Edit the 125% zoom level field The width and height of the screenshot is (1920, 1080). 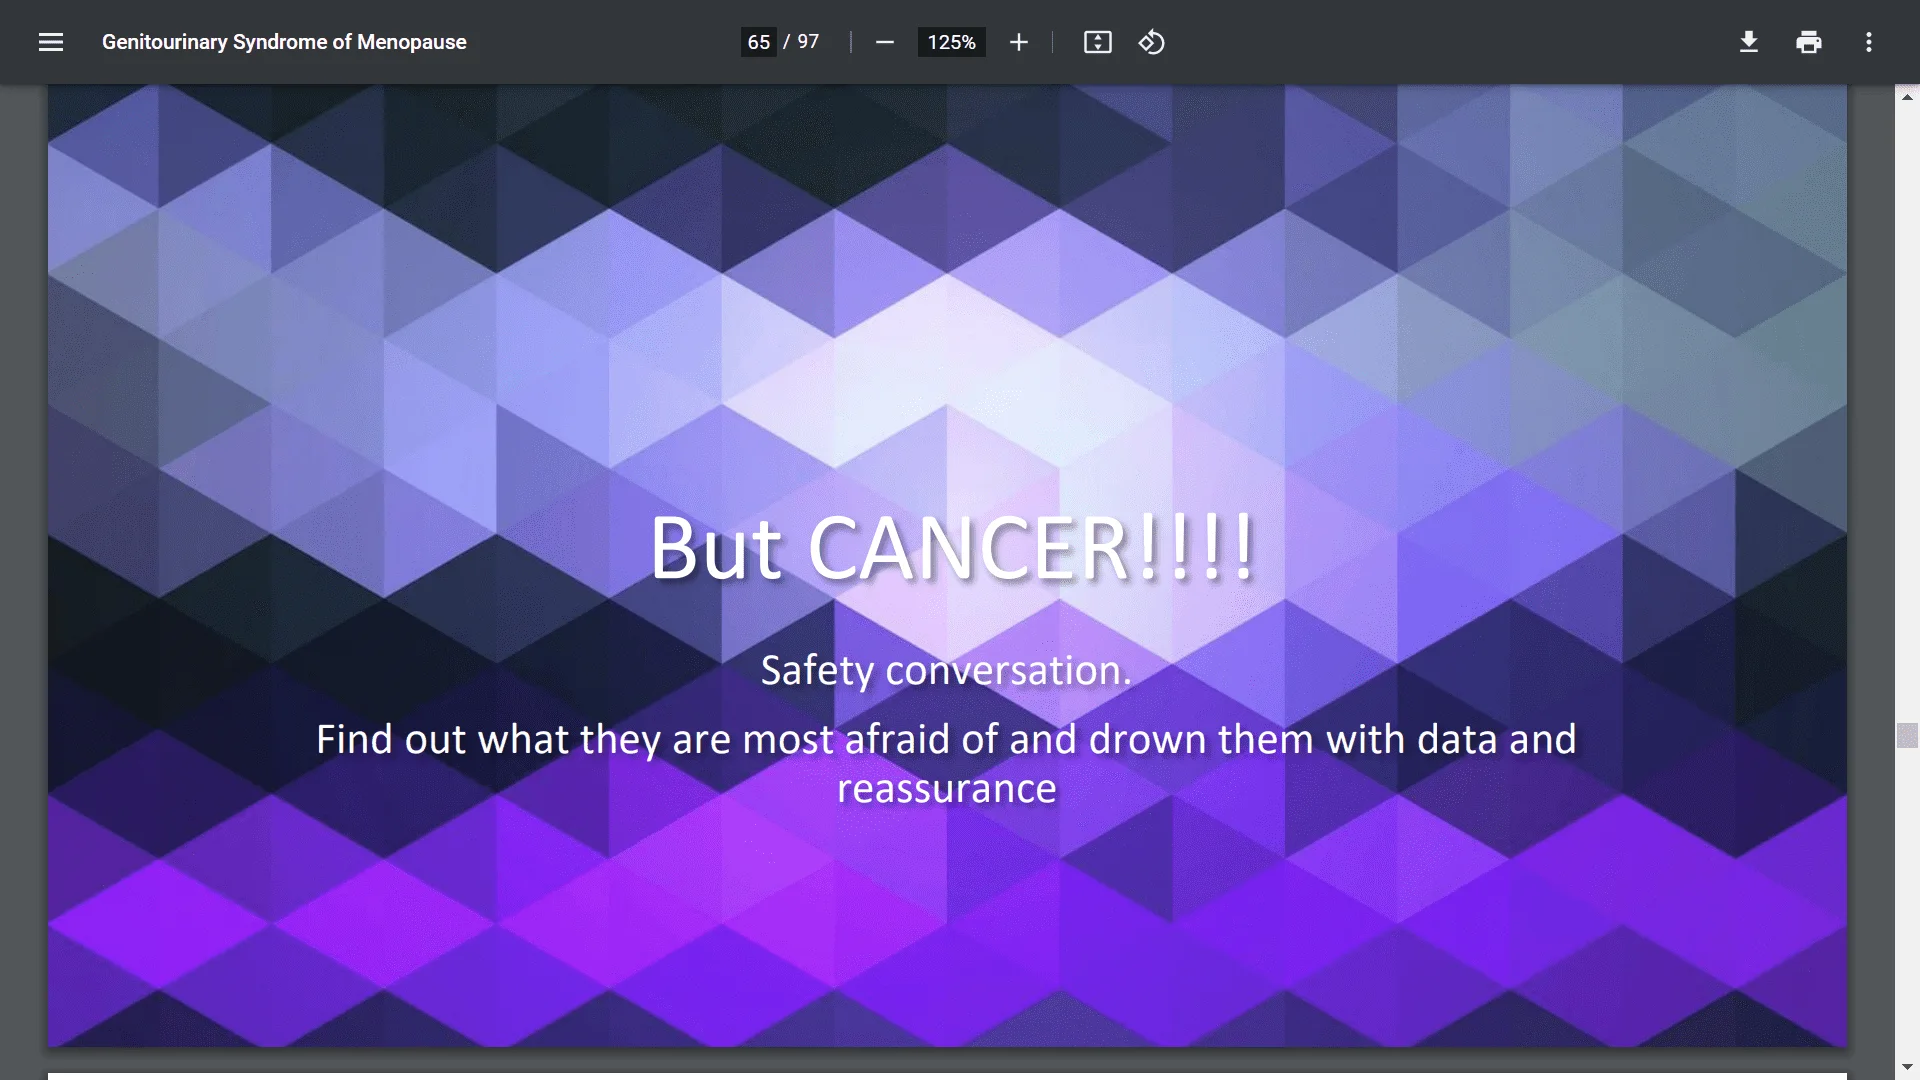[x=951, y=42]
